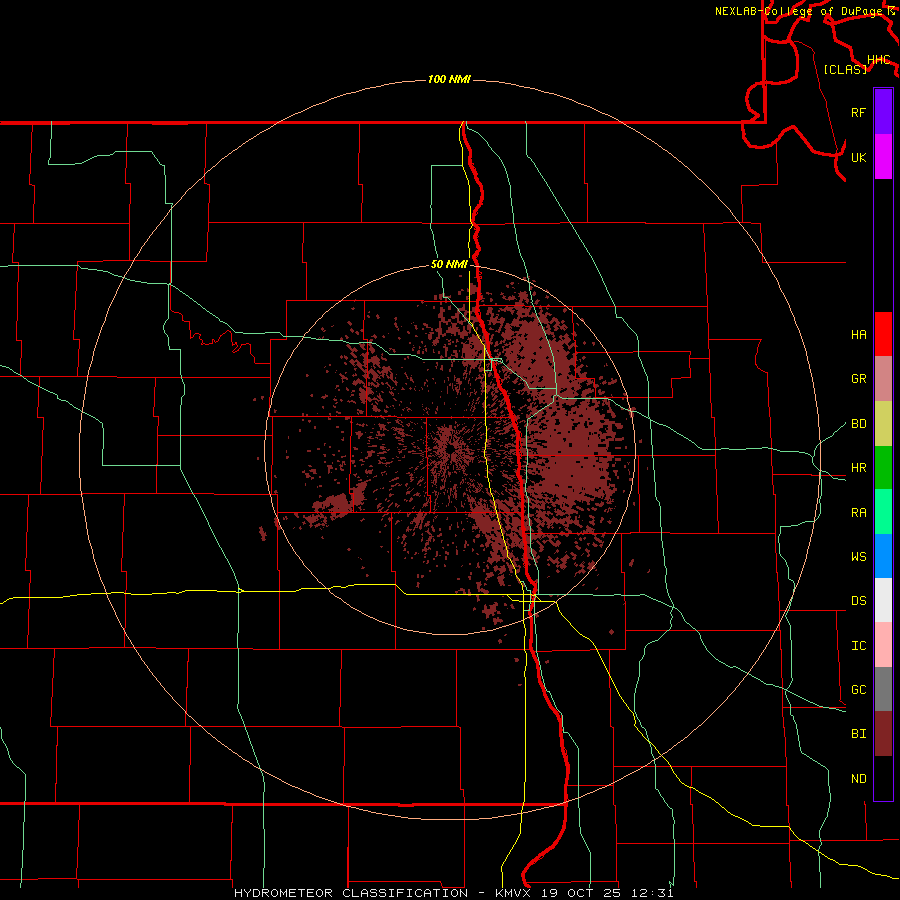Click the UK magenta legend swatch
This screenshot has width=900, height=900.
point(883,157)
